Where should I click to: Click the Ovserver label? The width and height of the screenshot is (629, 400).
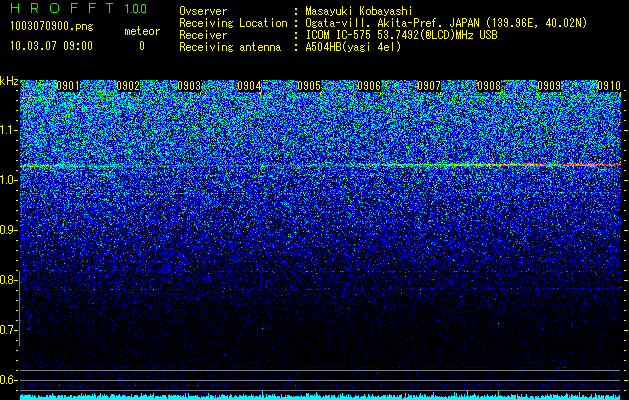(203, 11)
